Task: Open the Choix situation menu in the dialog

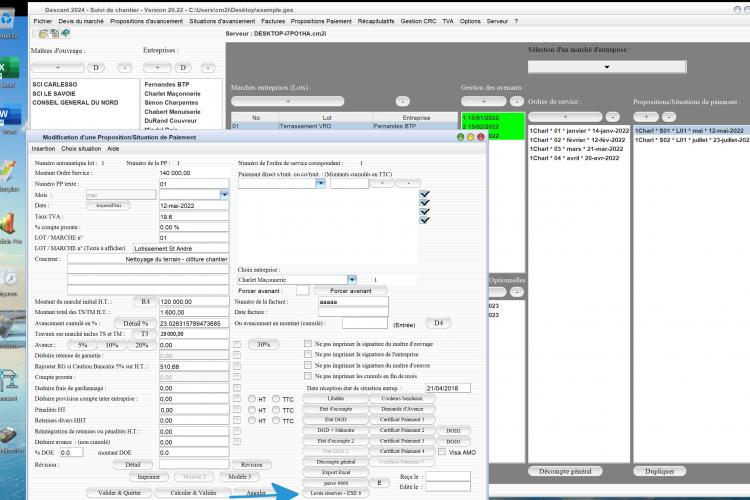Action: point(81,149)
